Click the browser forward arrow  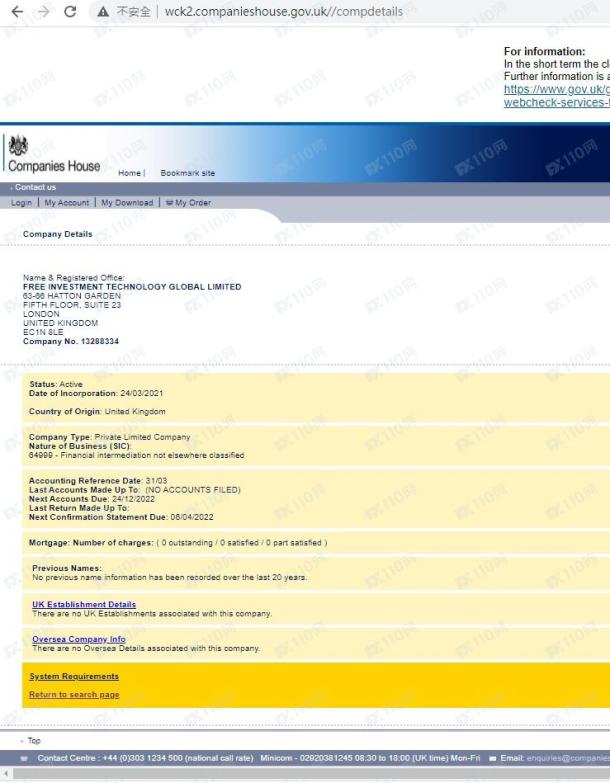[x=44, y=11]
